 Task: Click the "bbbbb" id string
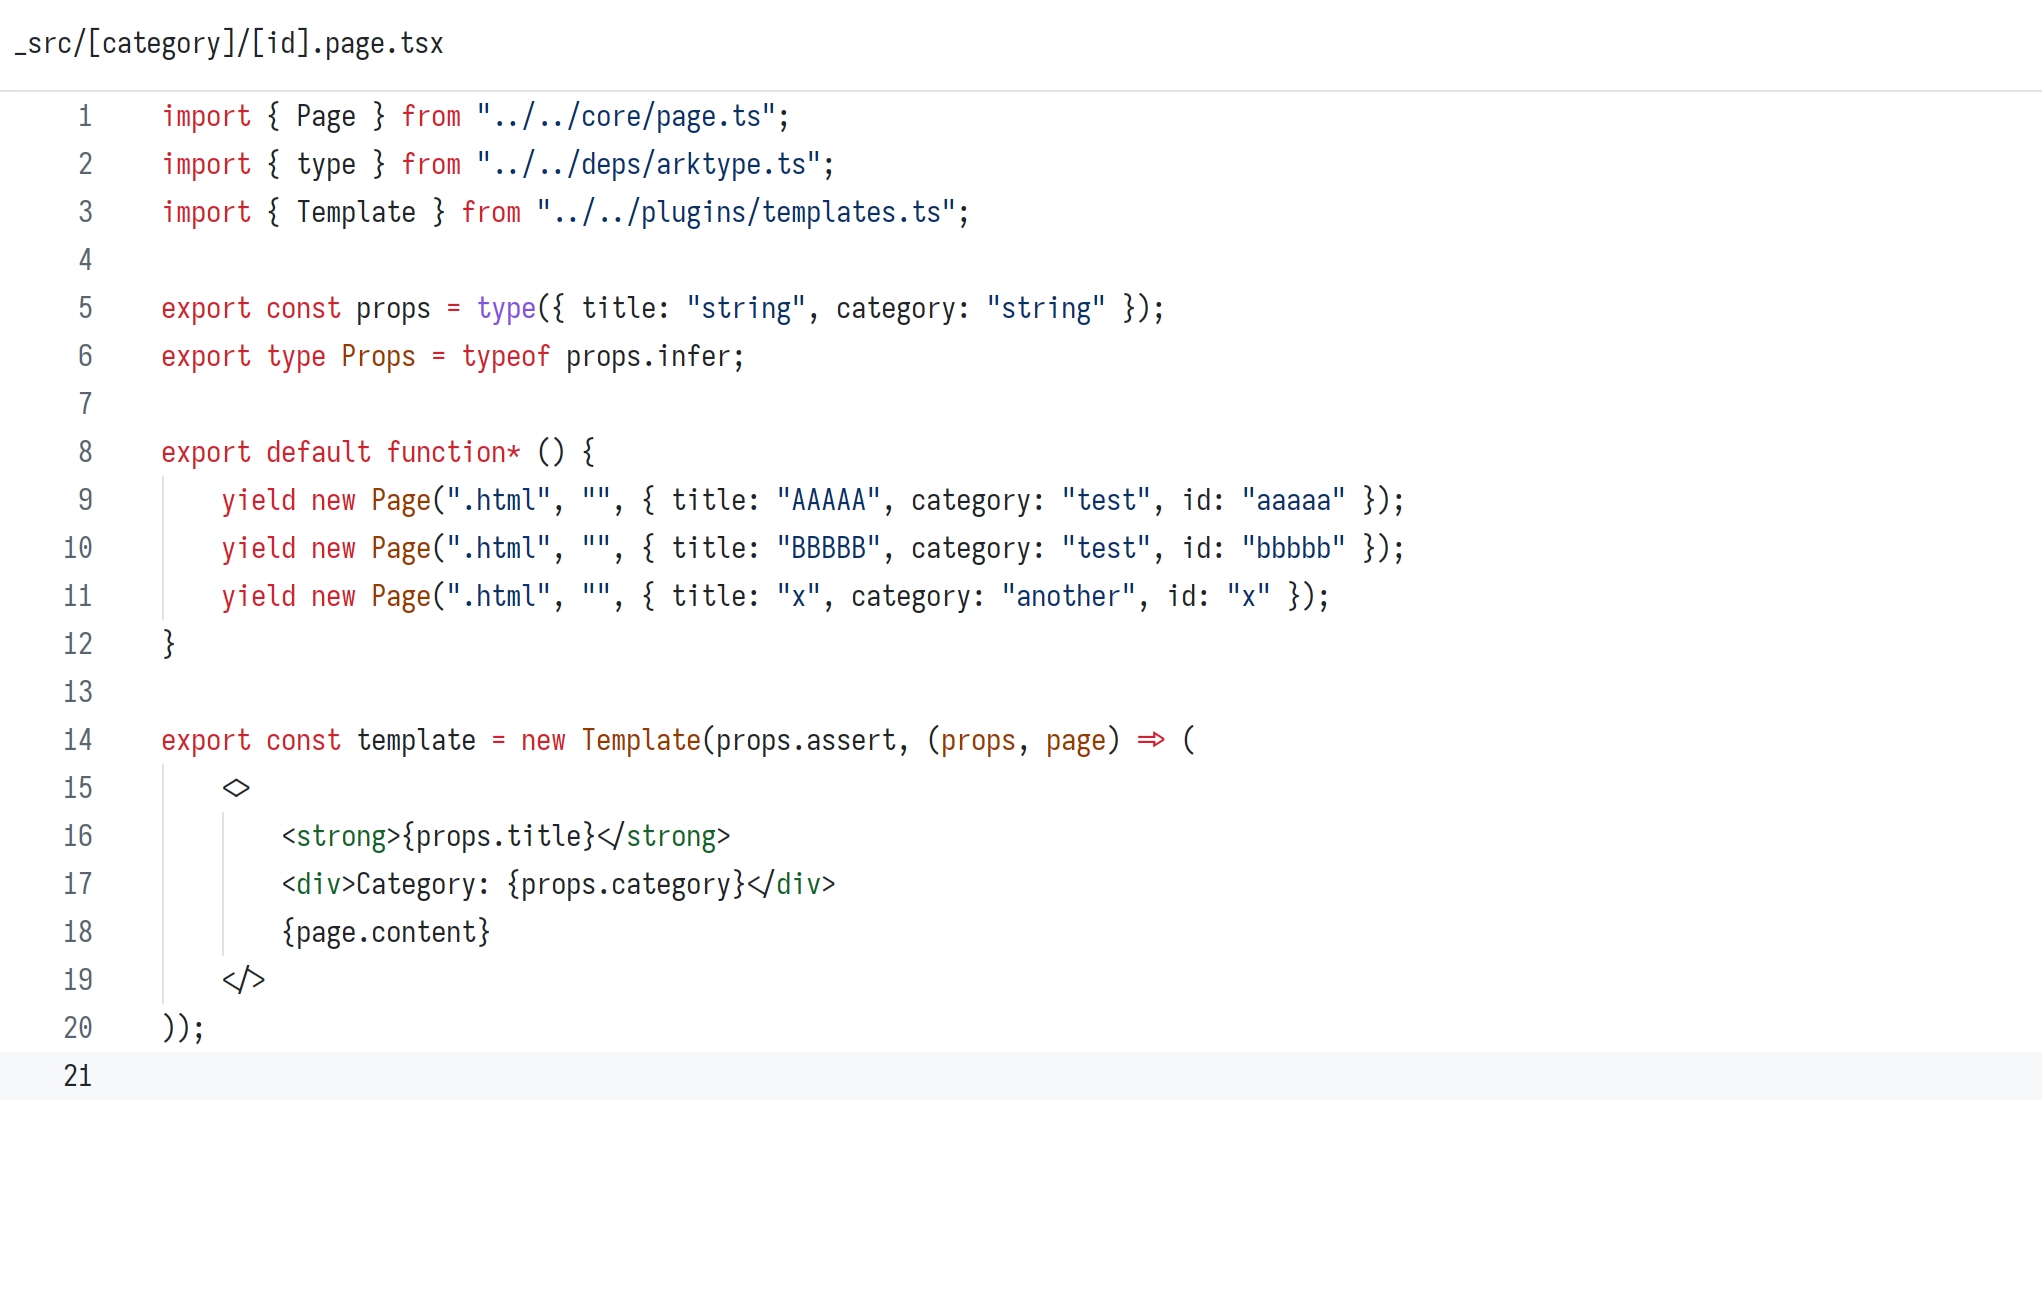(1293, 549)
